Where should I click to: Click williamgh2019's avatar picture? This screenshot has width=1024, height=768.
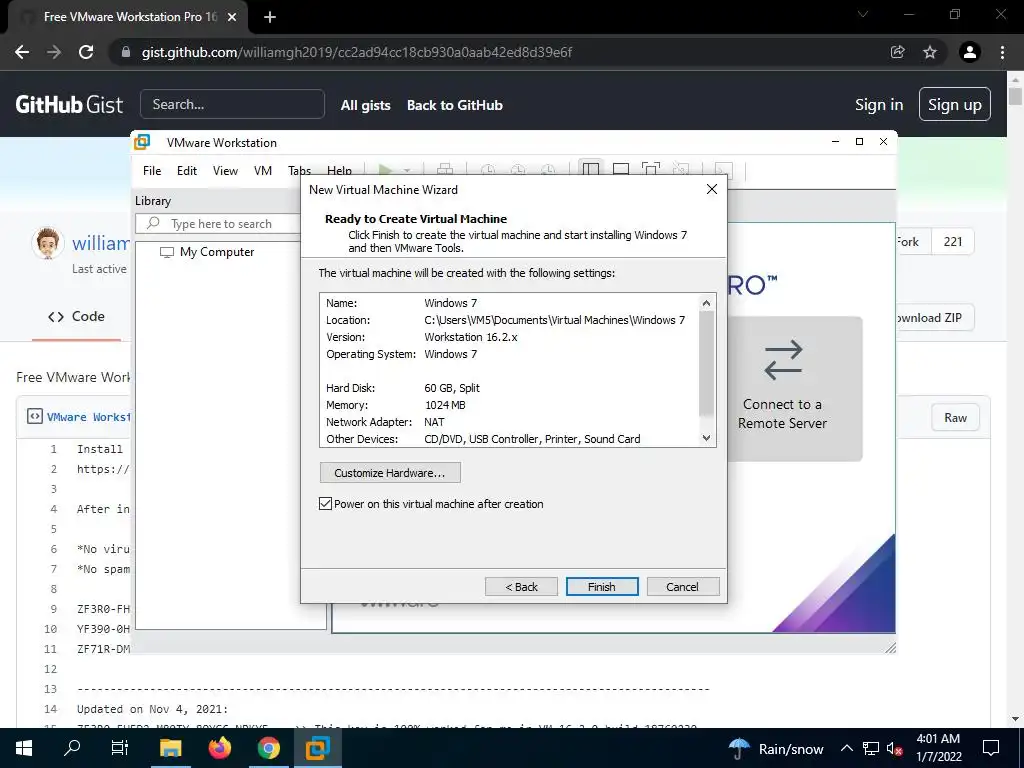(48, 243)
